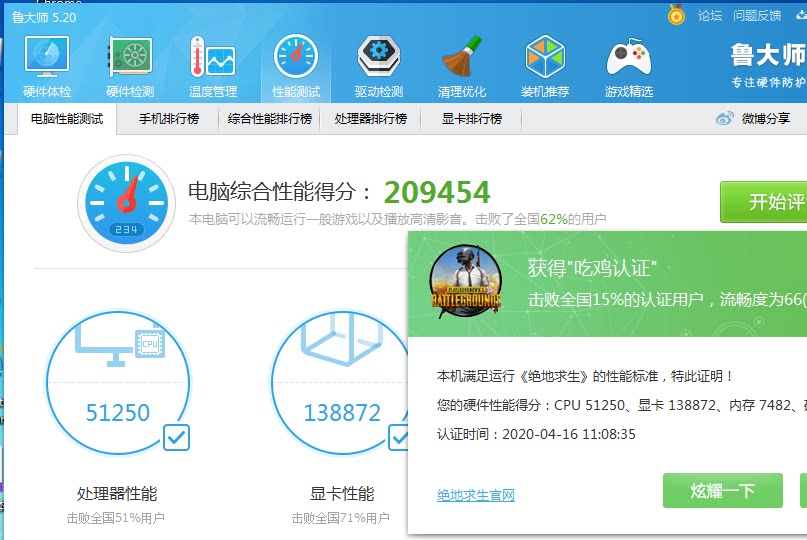The width and height of the screenshot is (807, 540).
Task: Open 硬件体检 hardware checkup
Action: click(x=47, y=67)
